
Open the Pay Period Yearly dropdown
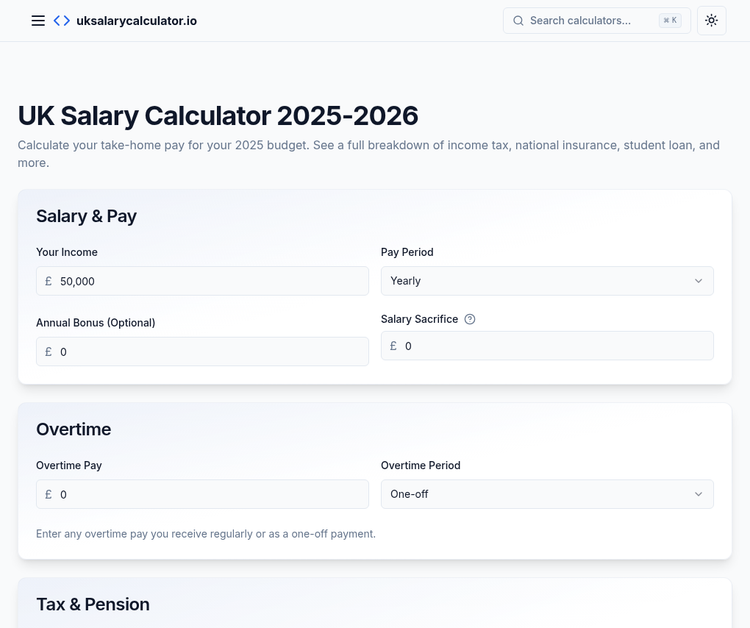coord(546,281)
